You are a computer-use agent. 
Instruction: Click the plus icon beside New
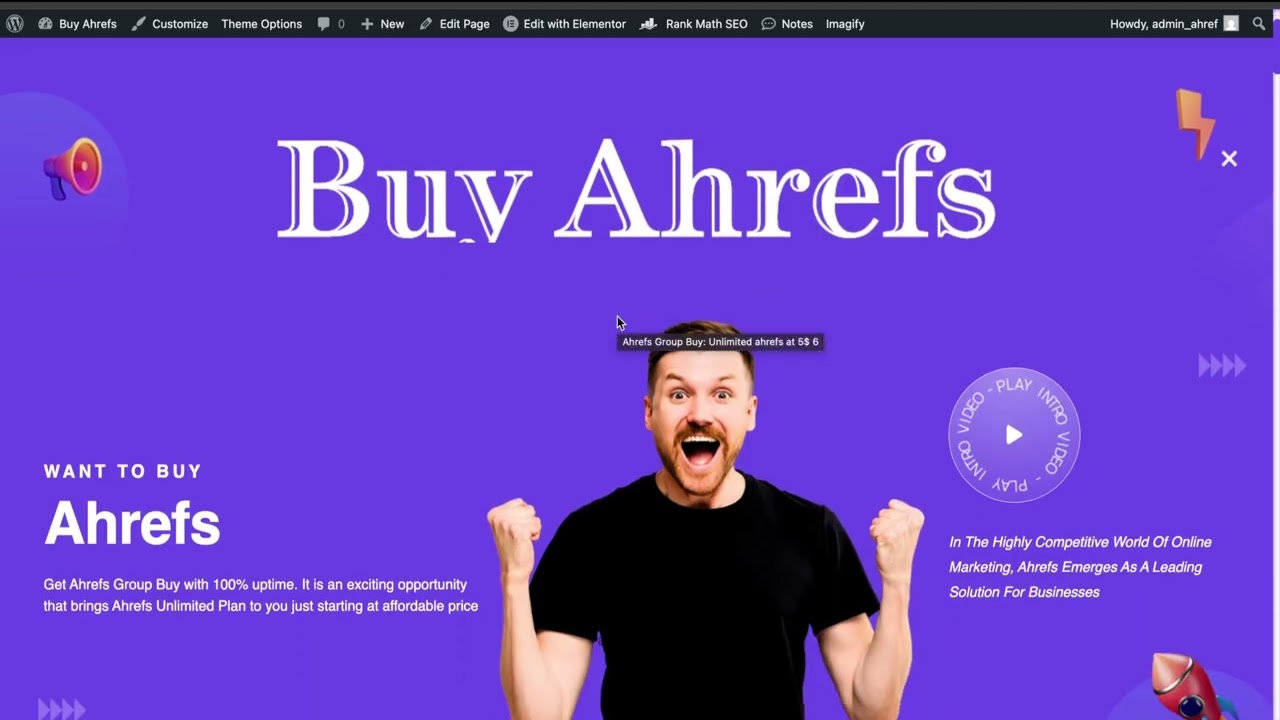(x=367, y=23)
